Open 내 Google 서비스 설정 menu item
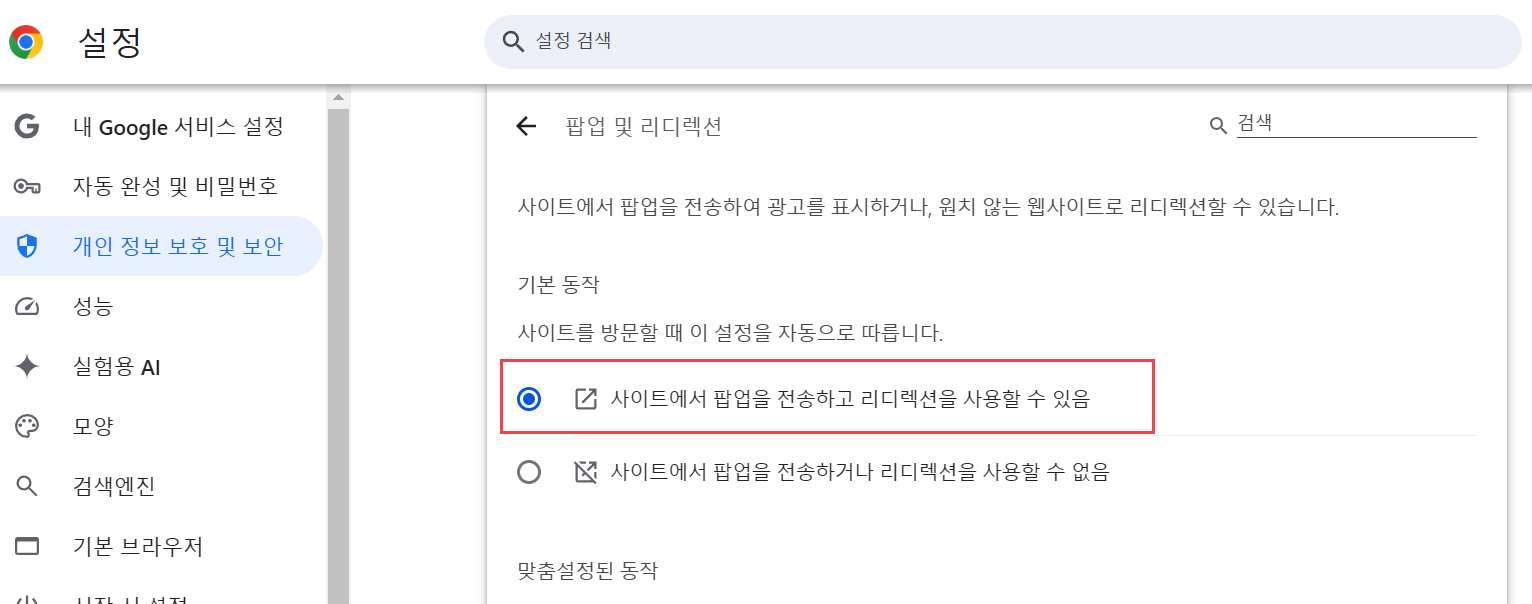Viewport: 1532px width, 604px height. point(178,126)
